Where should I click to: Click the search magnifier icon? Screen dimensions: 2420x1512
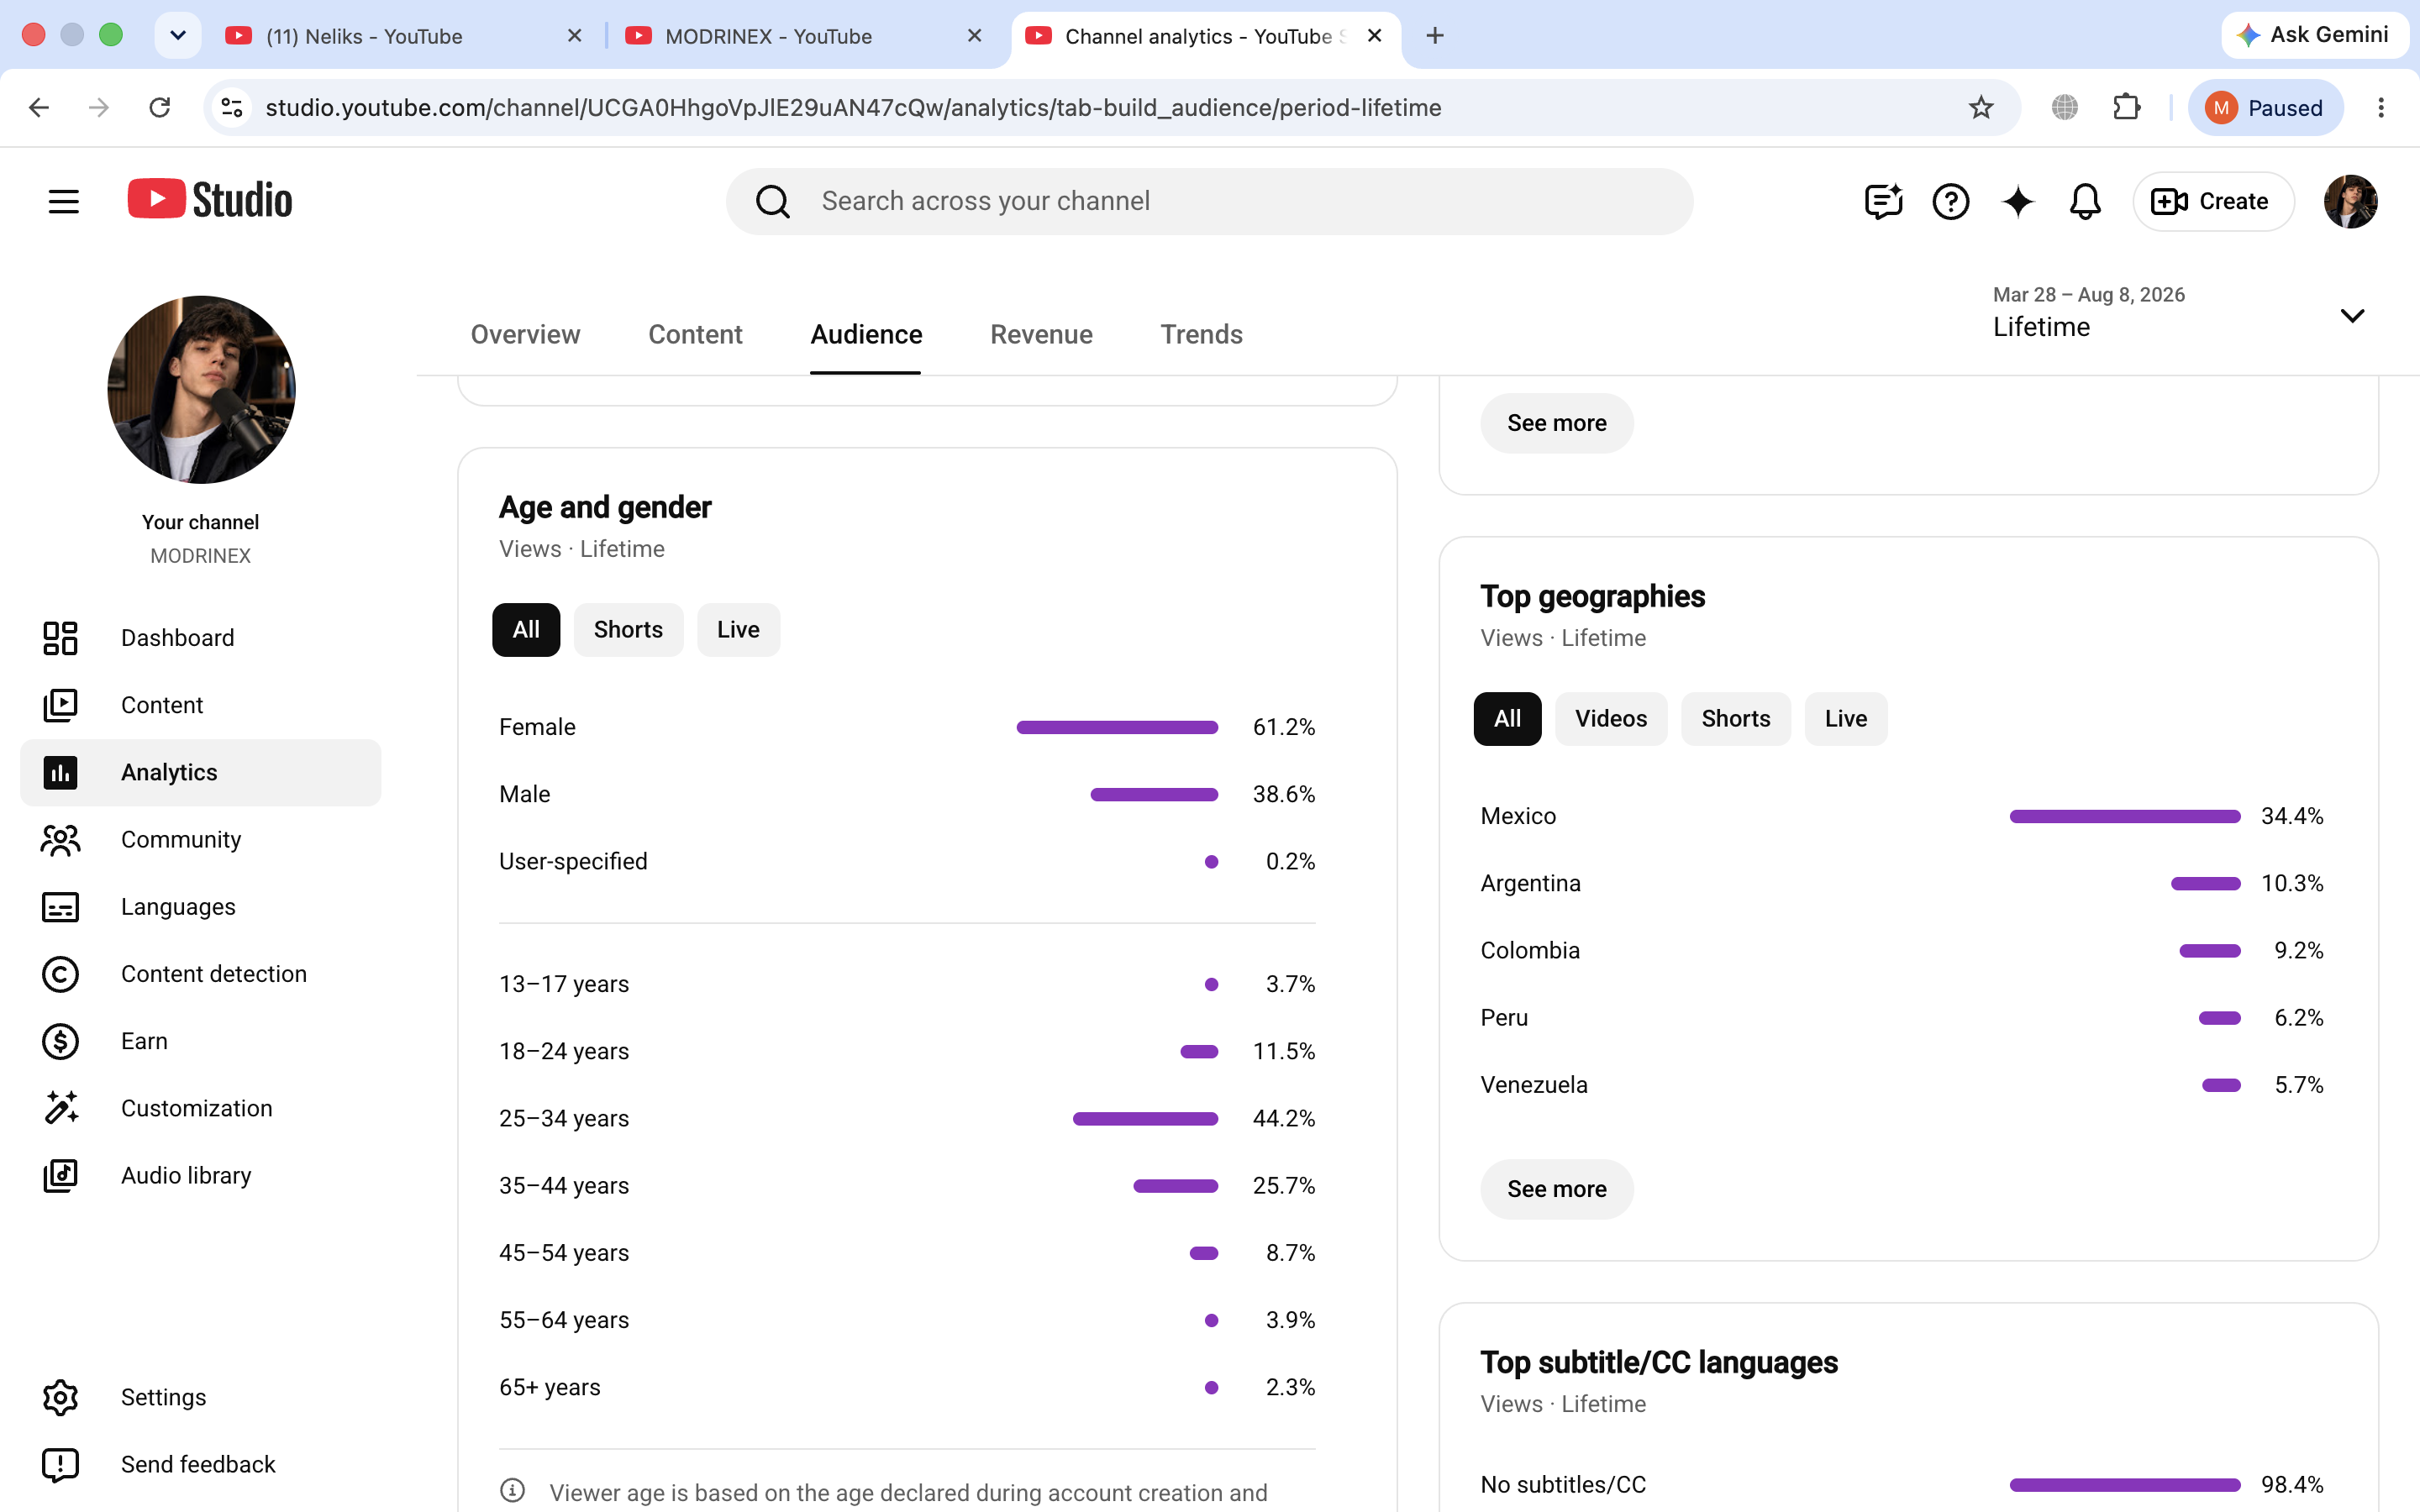click(x=772, y=201)
